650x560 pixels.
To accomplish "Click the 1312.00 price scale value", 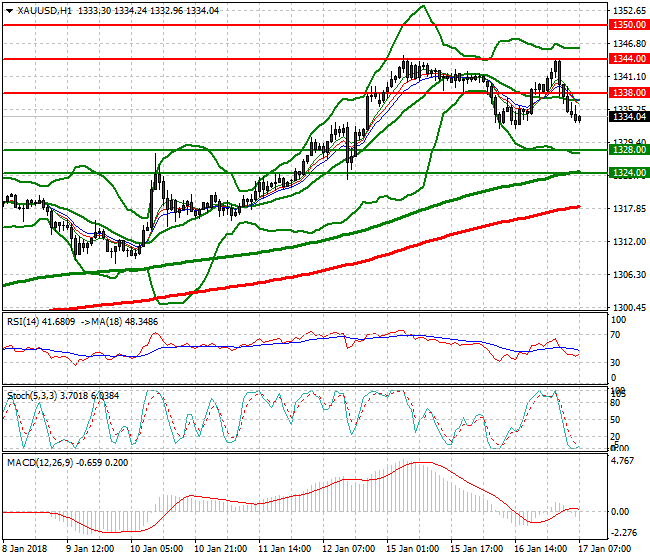I will pyautogui.click(x=629, y=241).
